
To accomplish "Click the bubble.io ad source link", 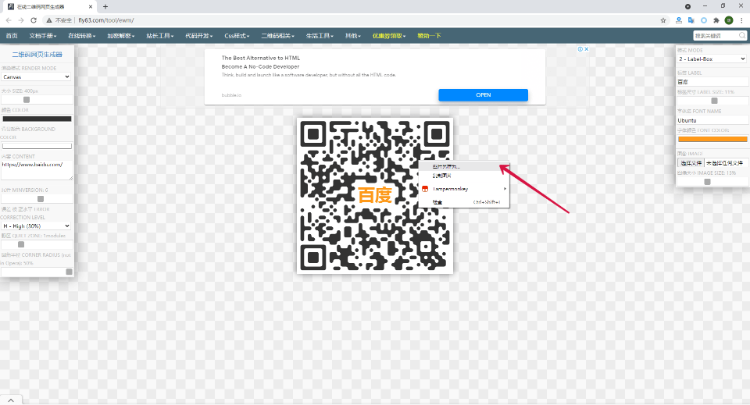I will (x=232, y=95).
